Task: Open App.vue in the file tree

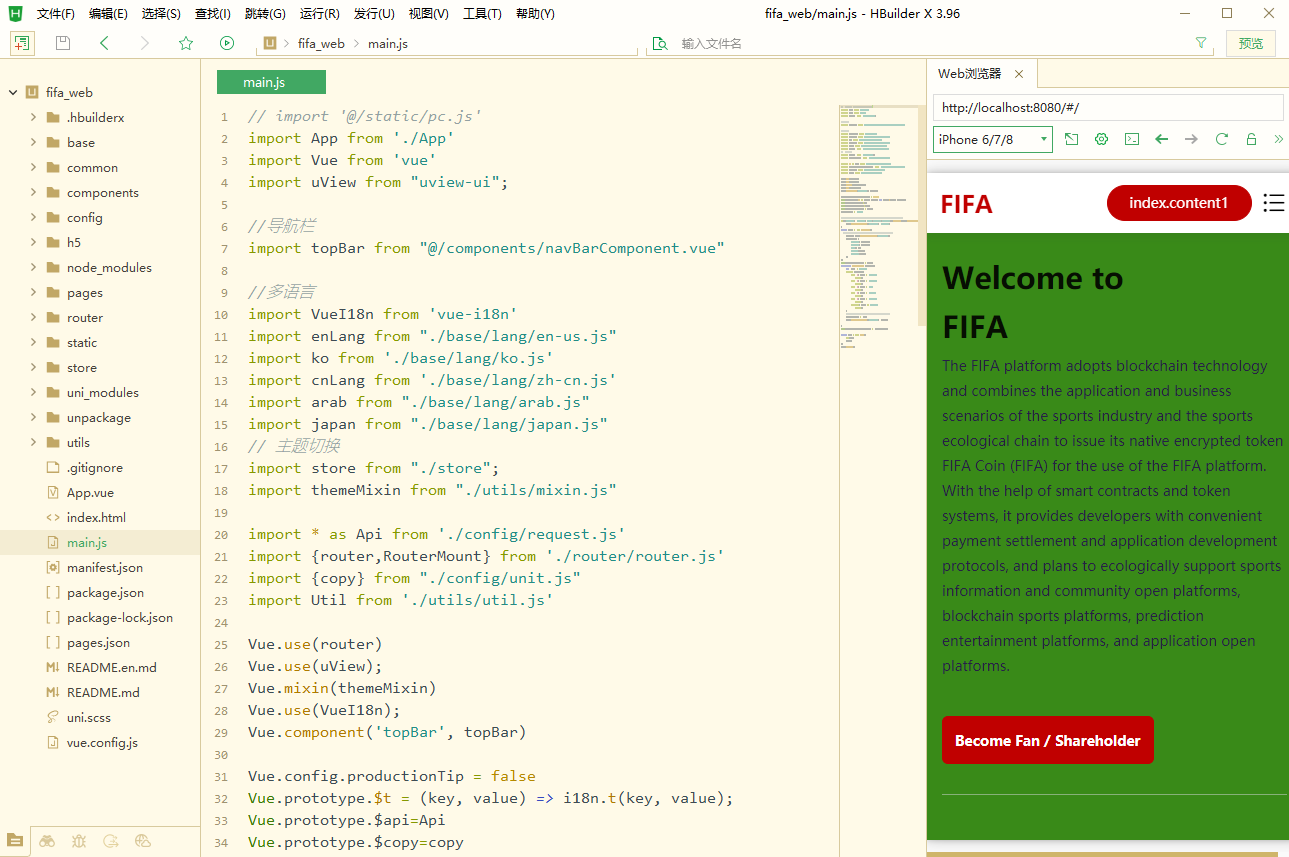Action: tap(90, 492)
